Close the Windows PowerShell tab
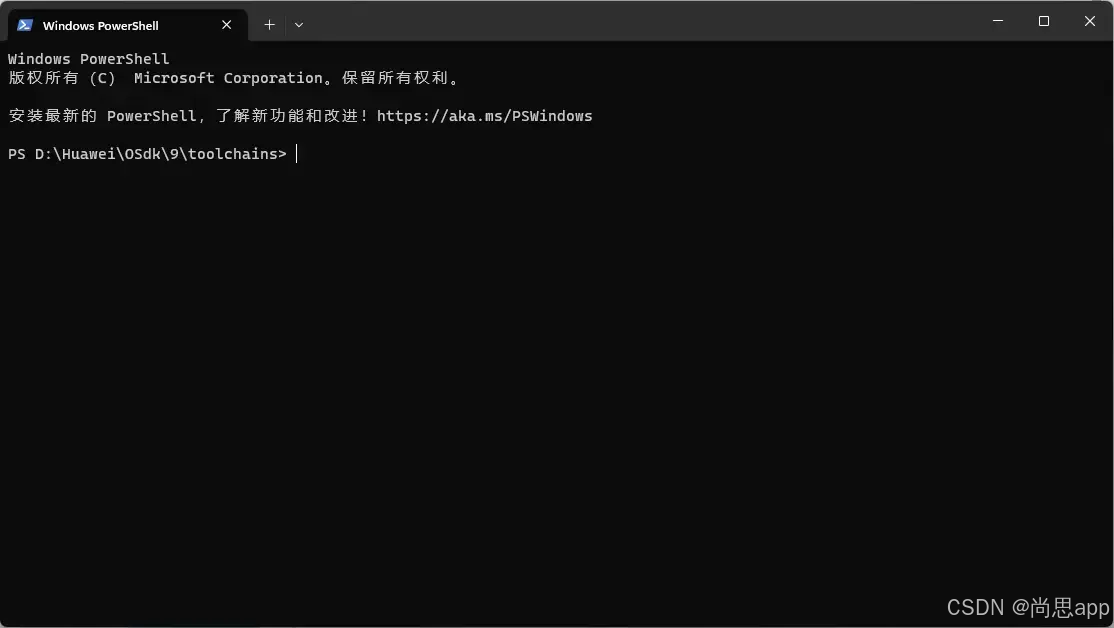 click(227, 25)
